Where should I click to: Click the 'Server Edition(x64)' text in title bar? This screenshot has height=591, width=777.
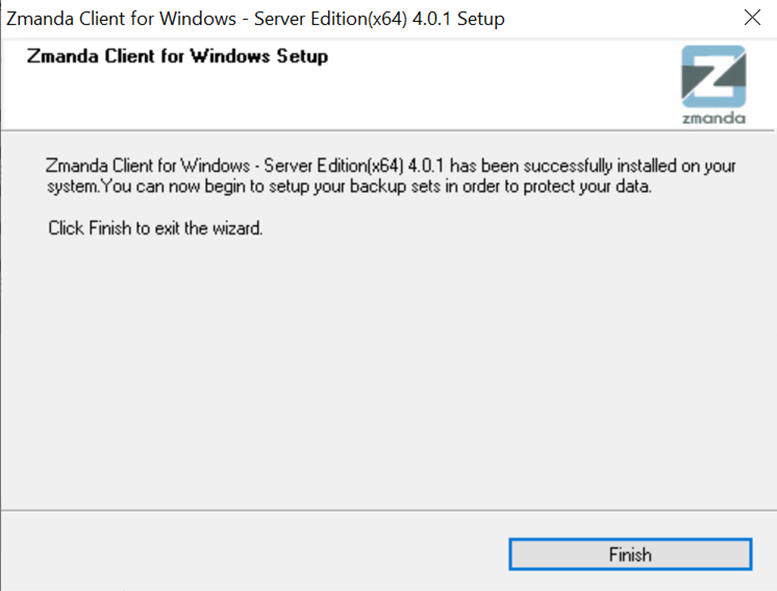(331, 19)
